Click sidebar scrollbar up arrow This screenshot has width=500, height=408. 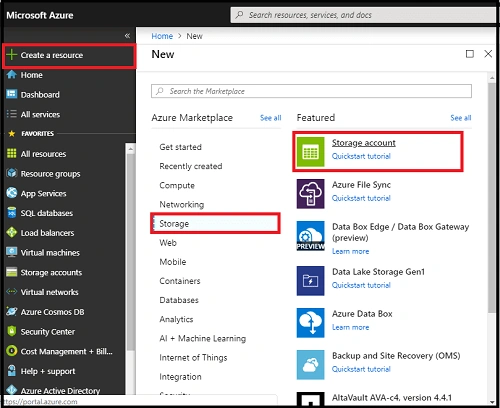pos(130,149)
